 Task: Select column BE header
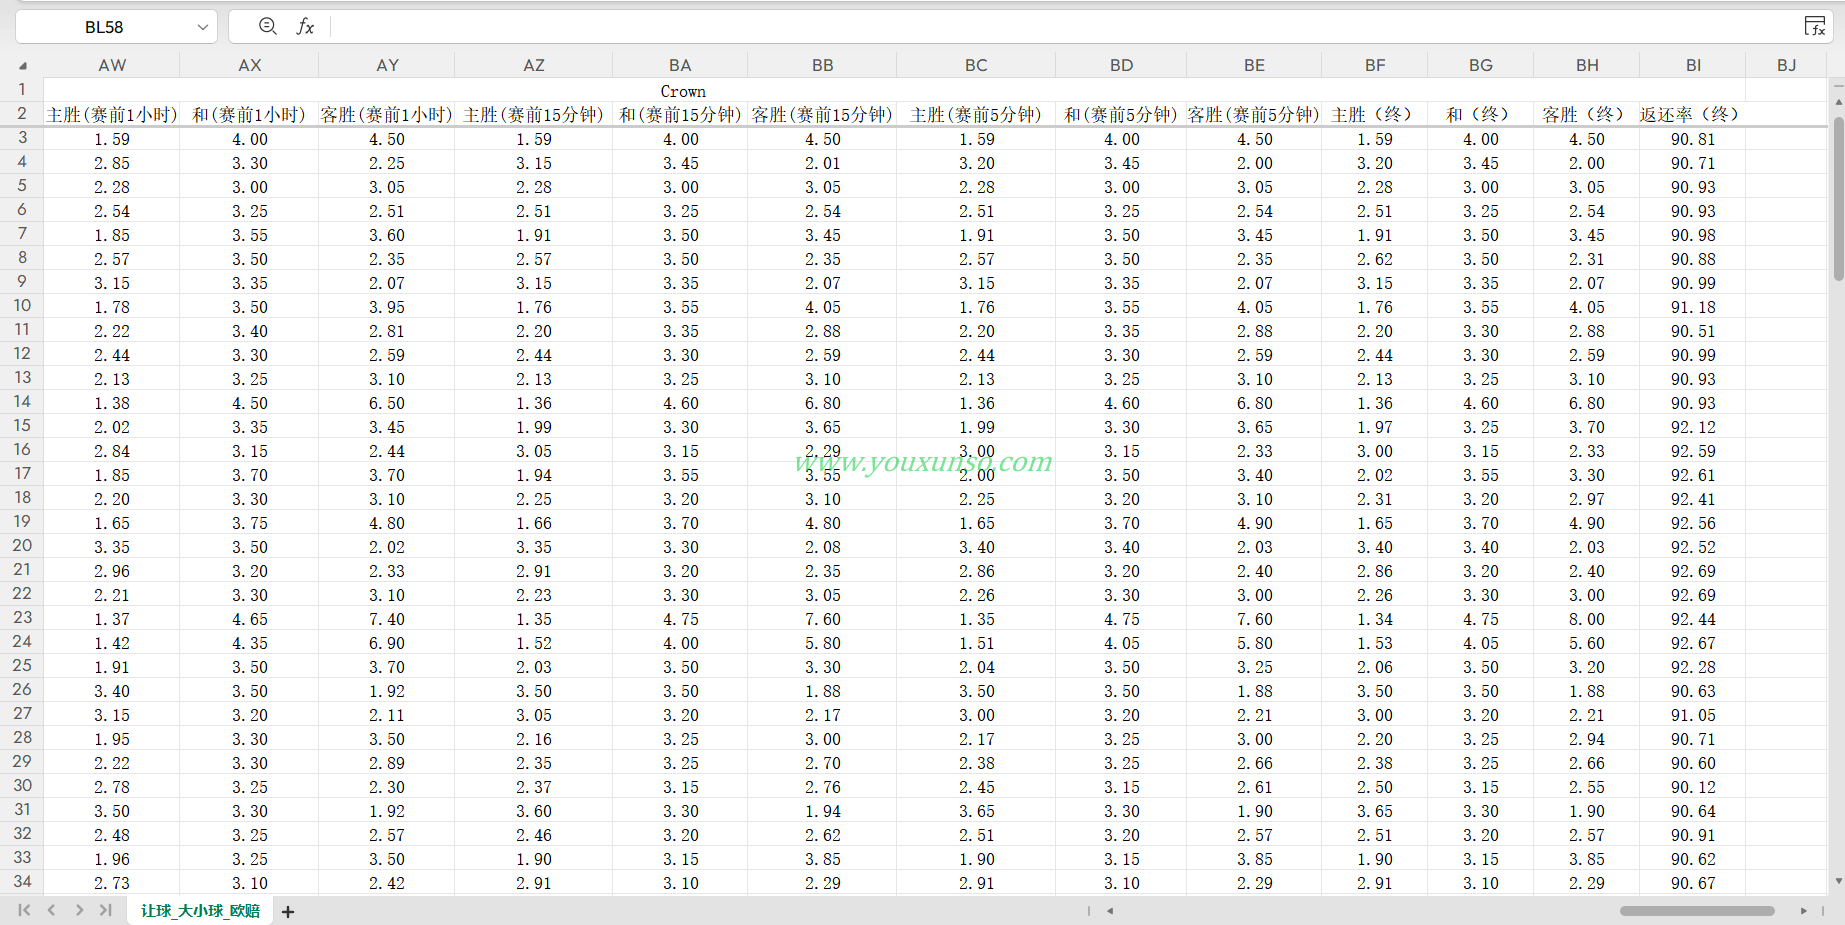pyautogui.click(x=1254, y=65)
